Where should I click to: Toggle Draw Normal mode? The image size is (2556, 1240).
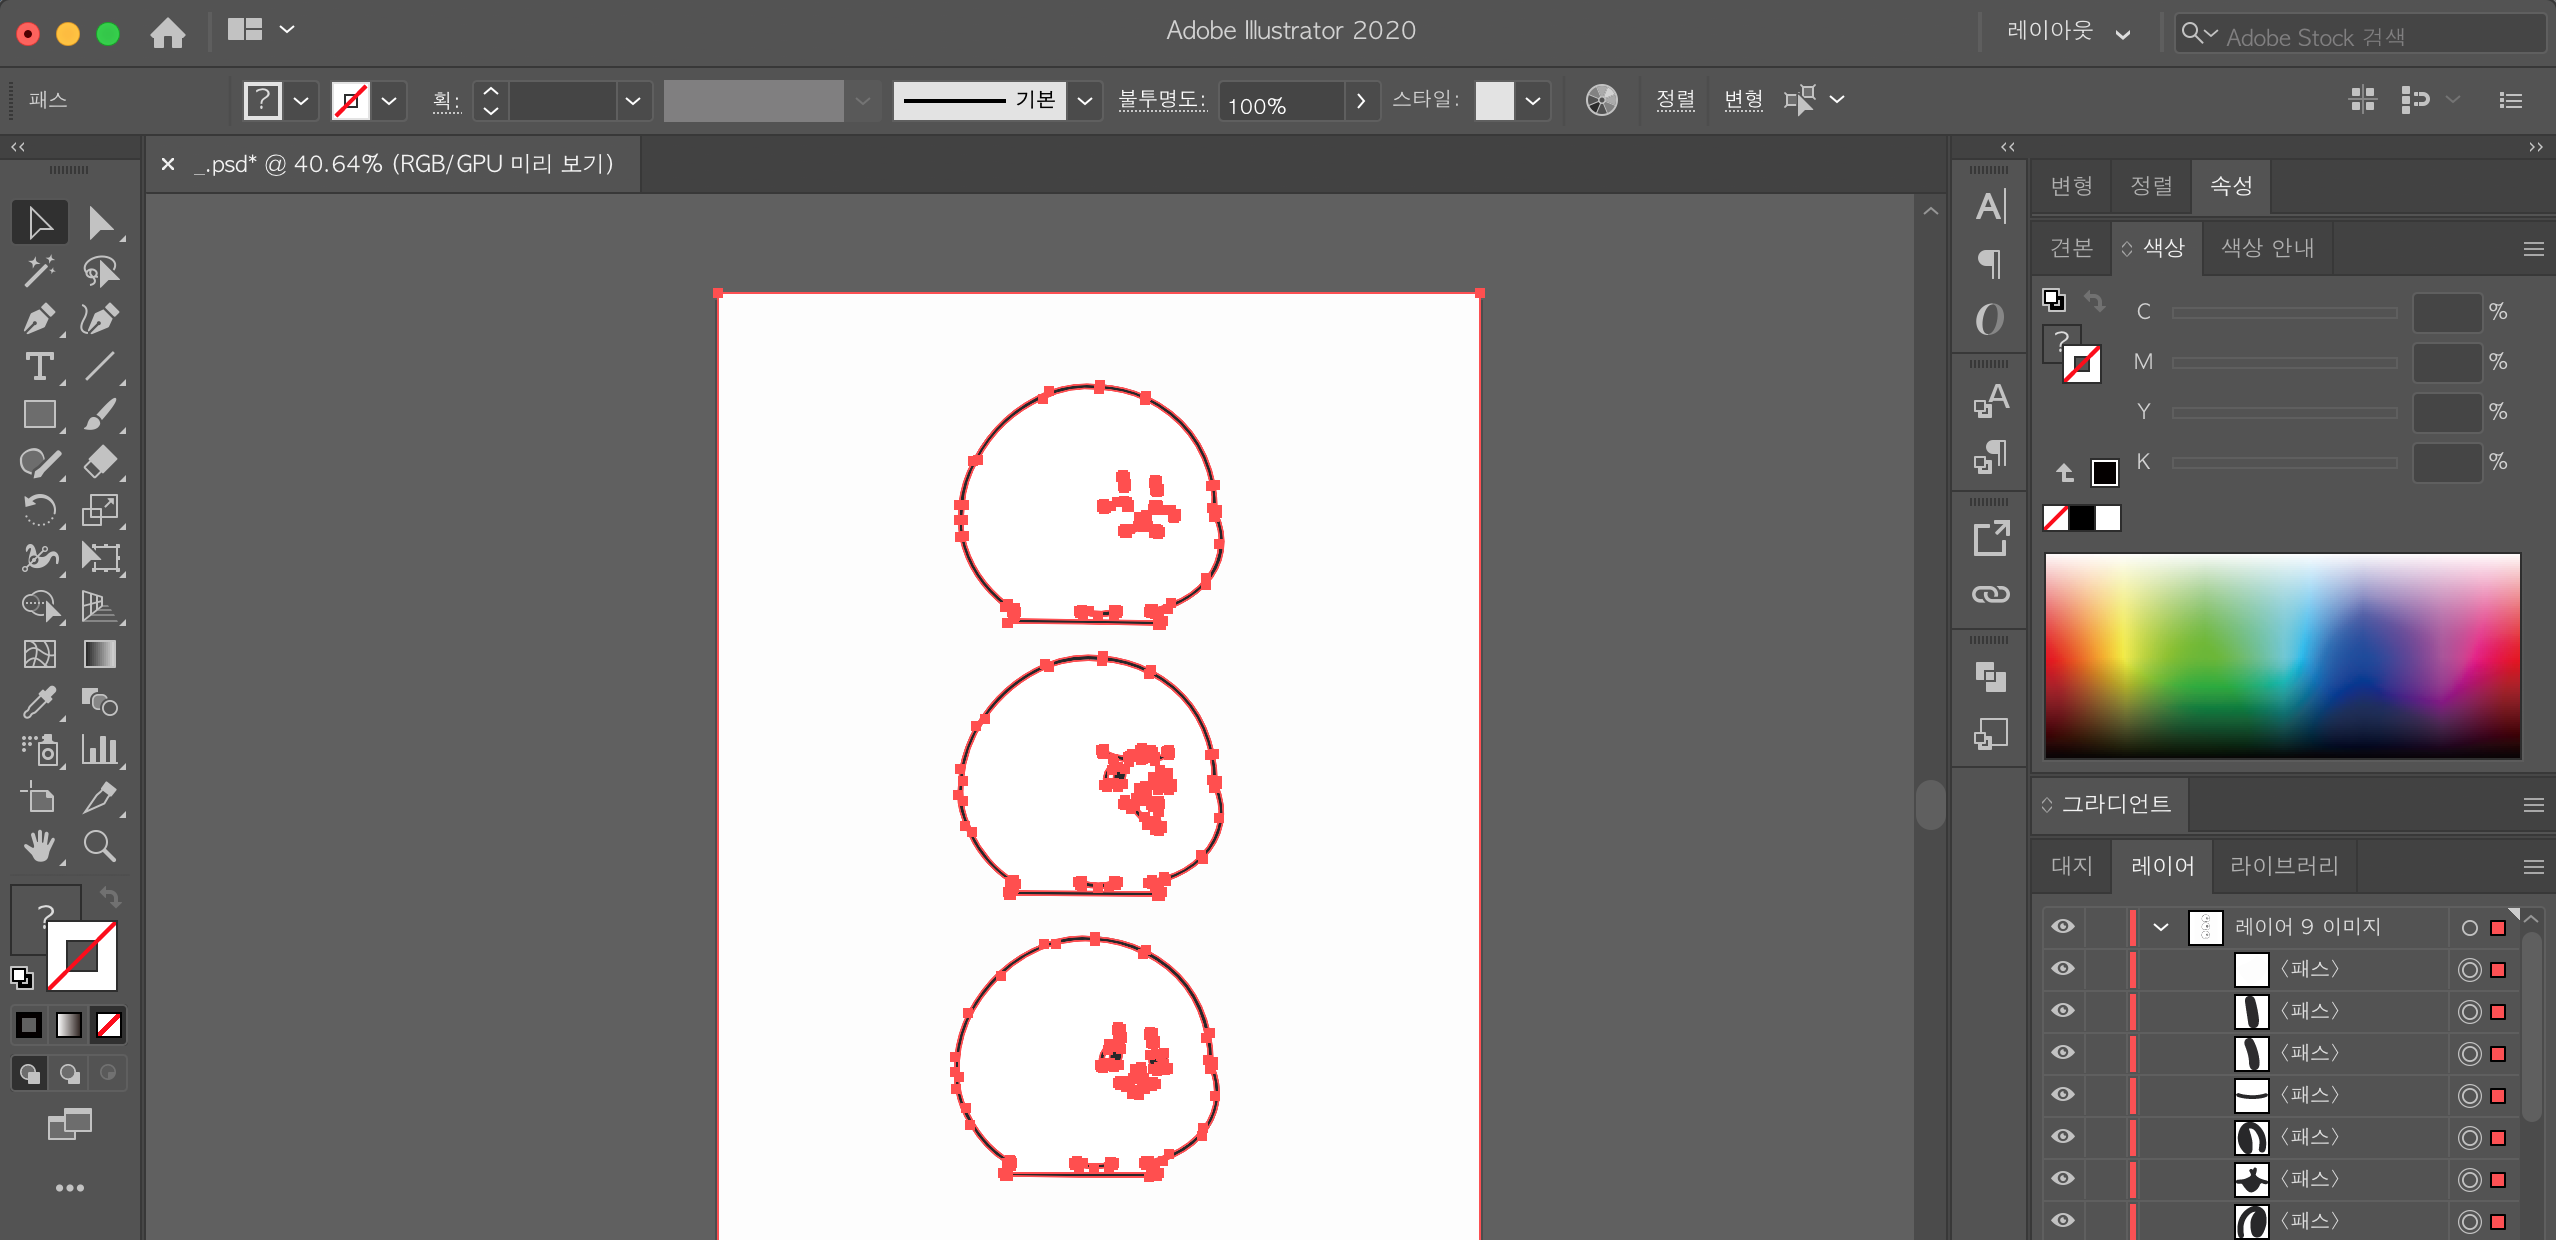pos(29,1073)
